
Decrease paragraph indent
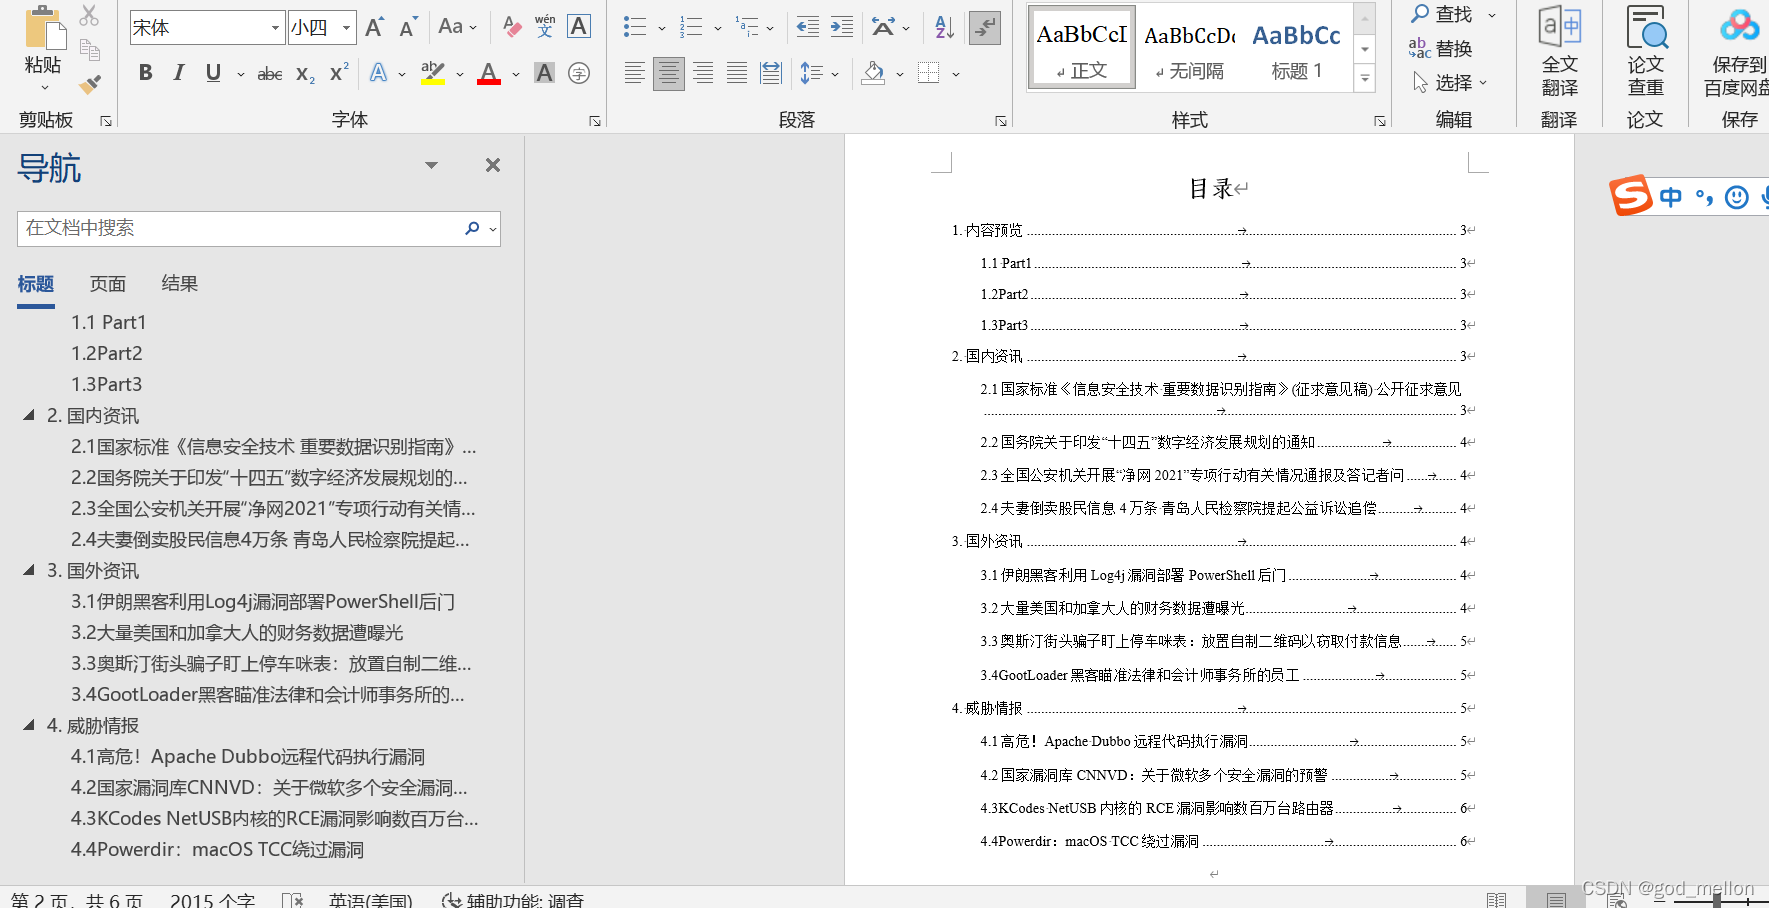coord(808,27)
